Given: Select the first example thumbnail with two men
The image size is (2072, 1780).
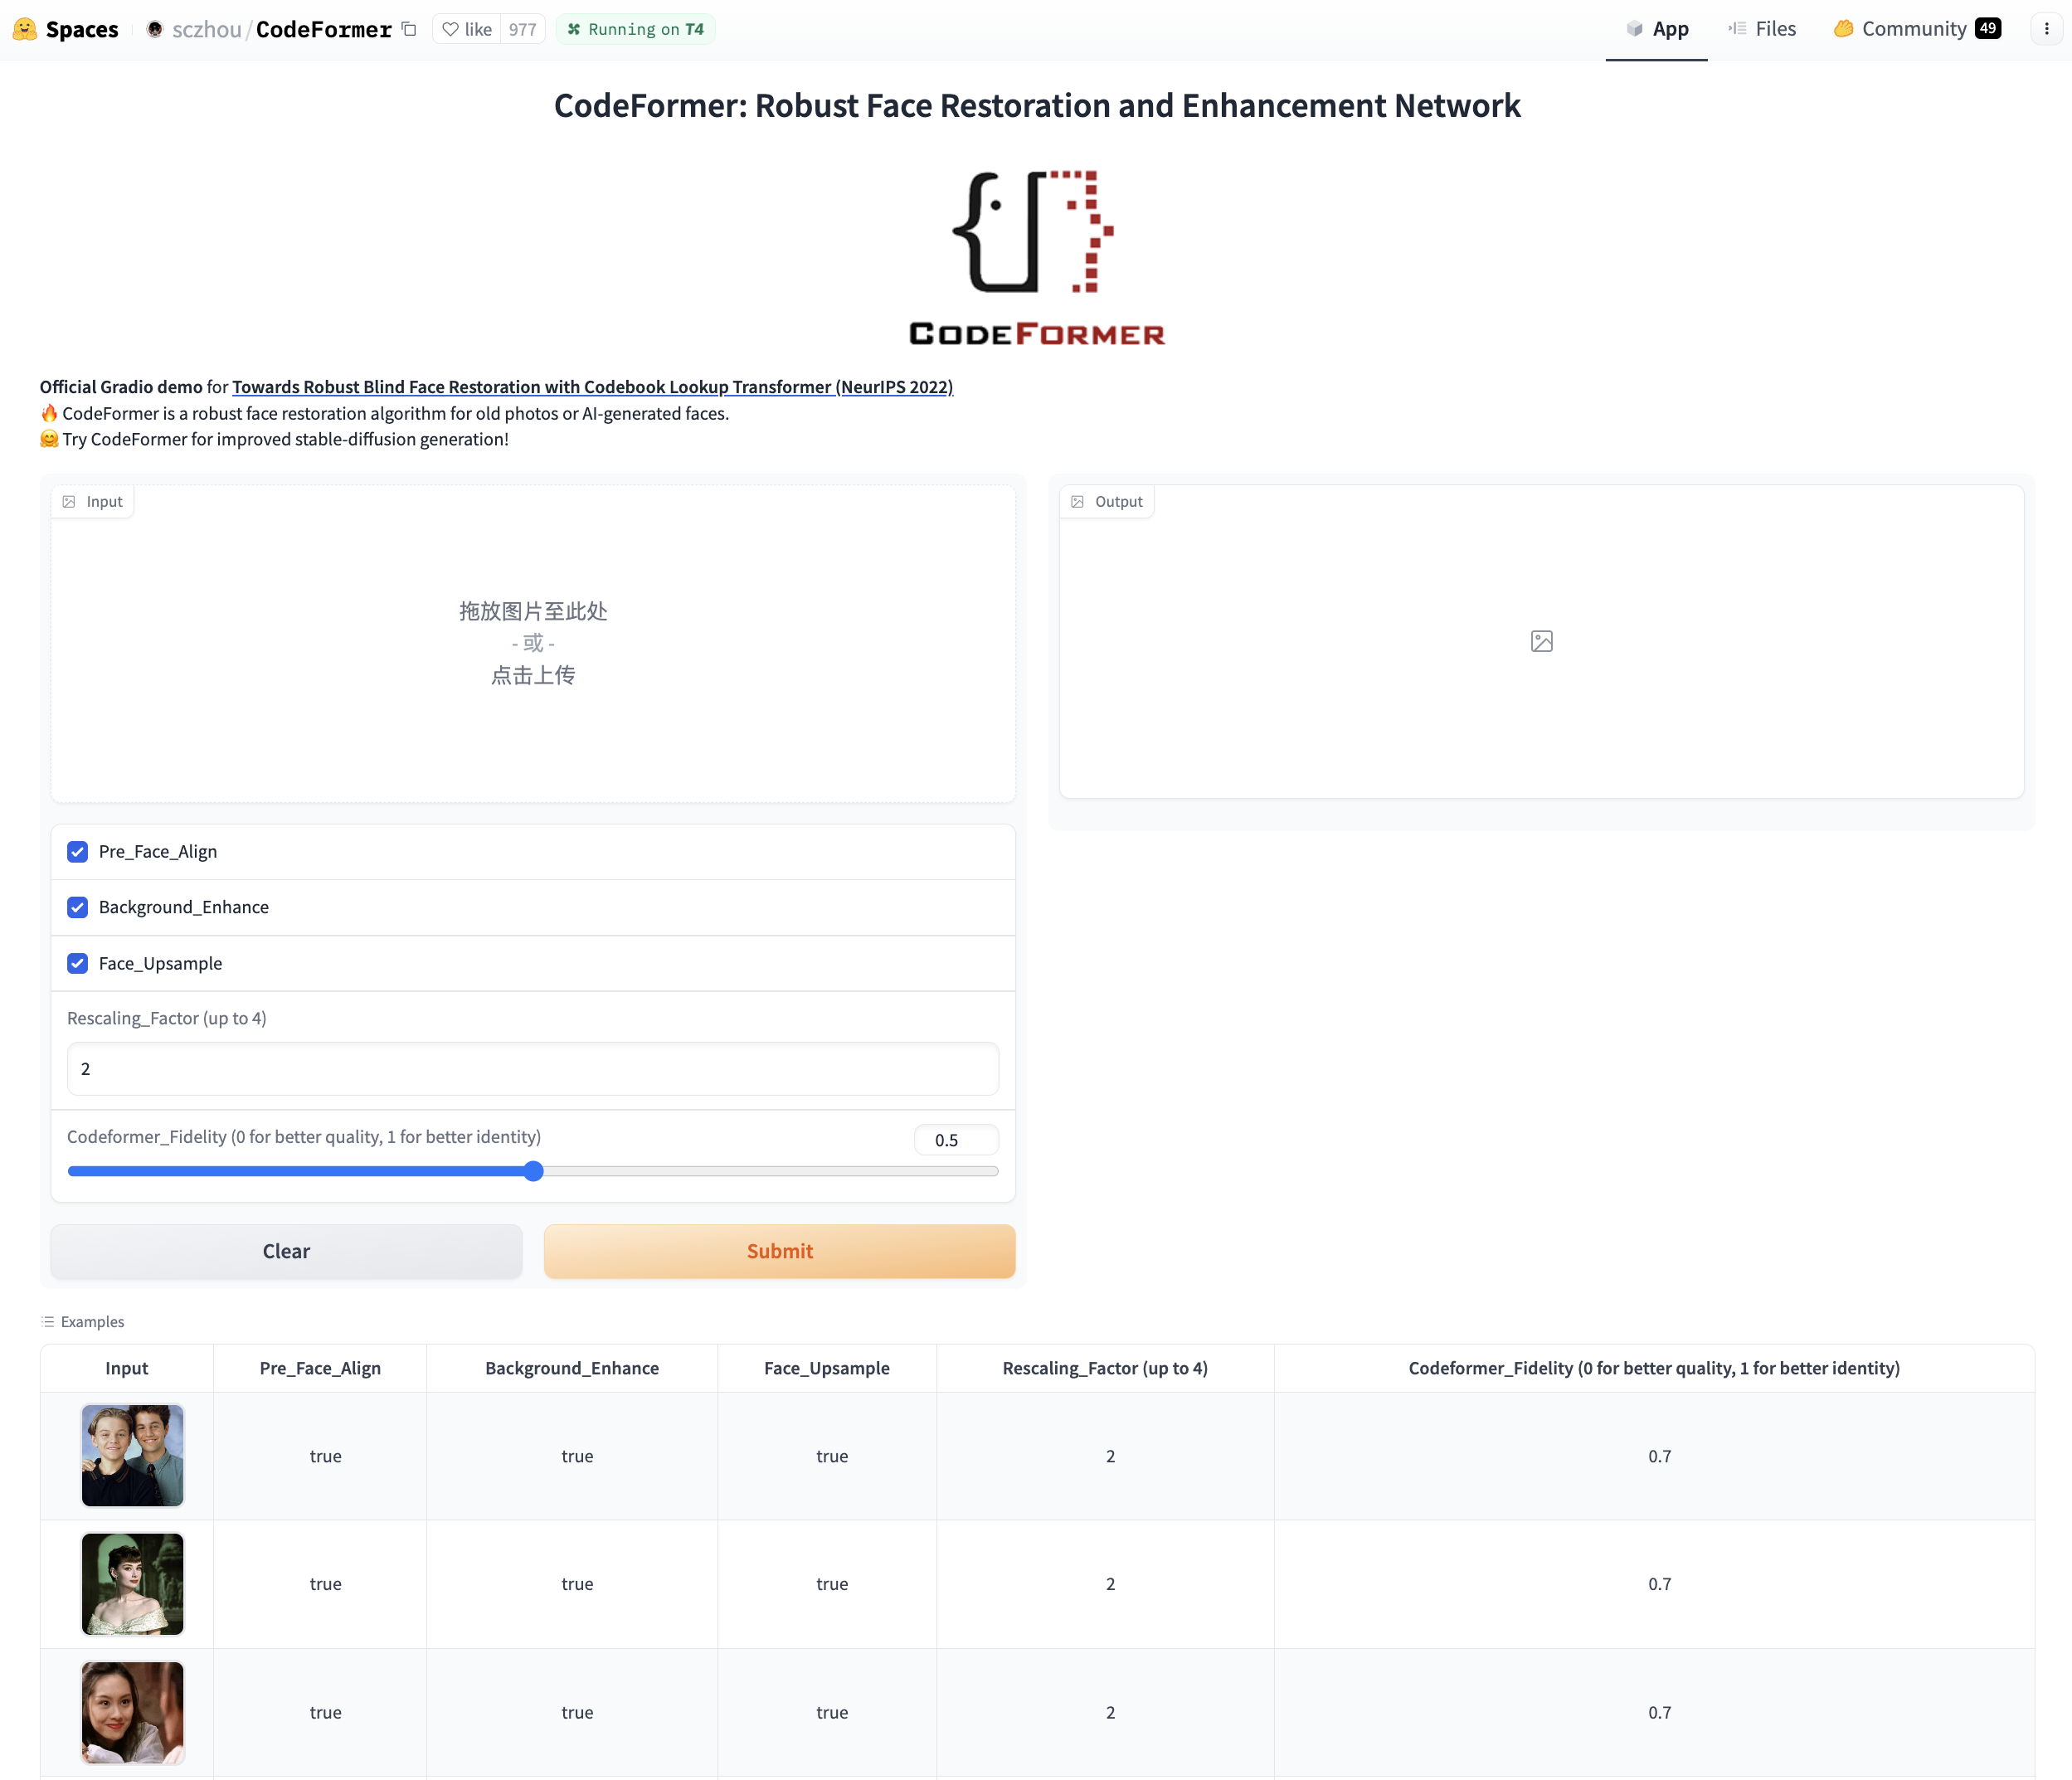Looking at the screenshot, I should coord(132,1455).
